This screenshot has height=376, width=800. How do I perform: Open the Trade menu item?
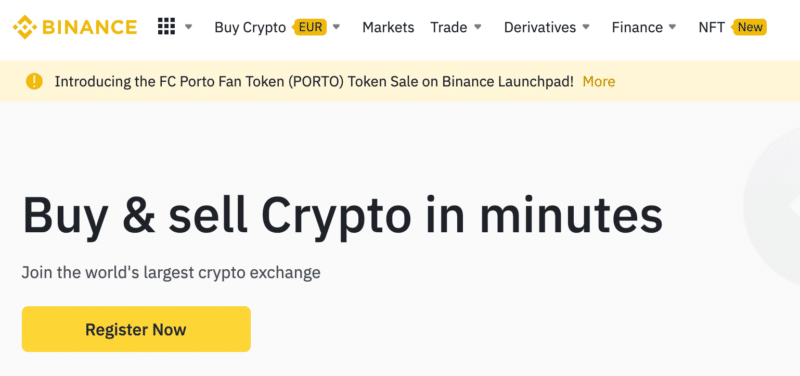point(448,27)
